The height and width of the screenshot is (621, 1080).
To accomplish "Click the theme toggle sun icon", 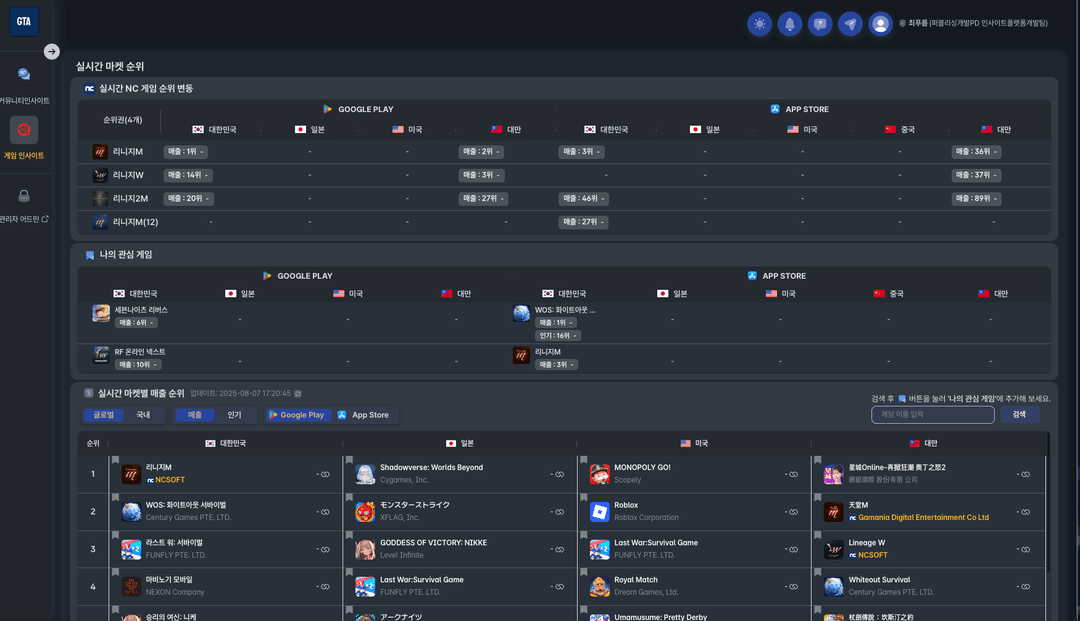I will click(x=759, y=24).
